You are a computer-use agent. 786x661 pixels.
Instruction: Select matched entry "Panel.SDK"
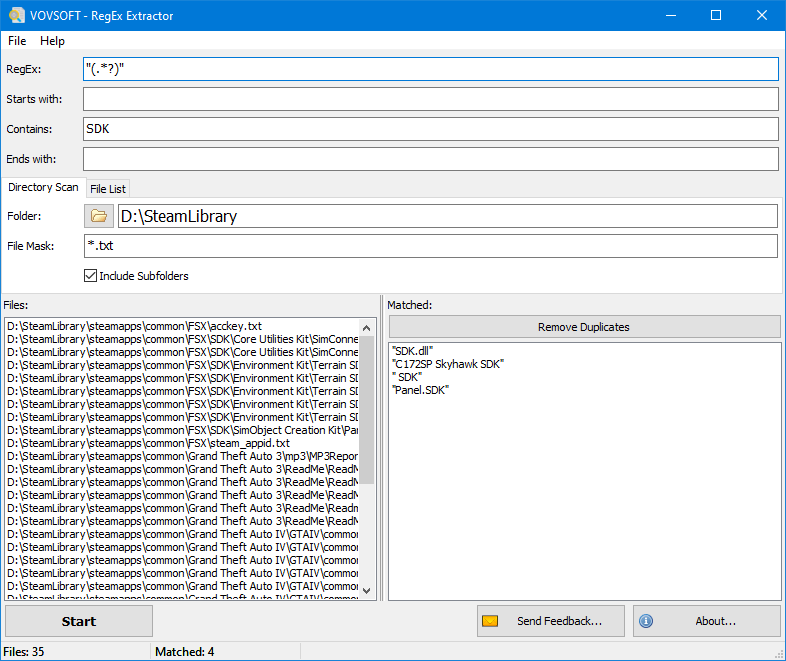tap(421, 390)
